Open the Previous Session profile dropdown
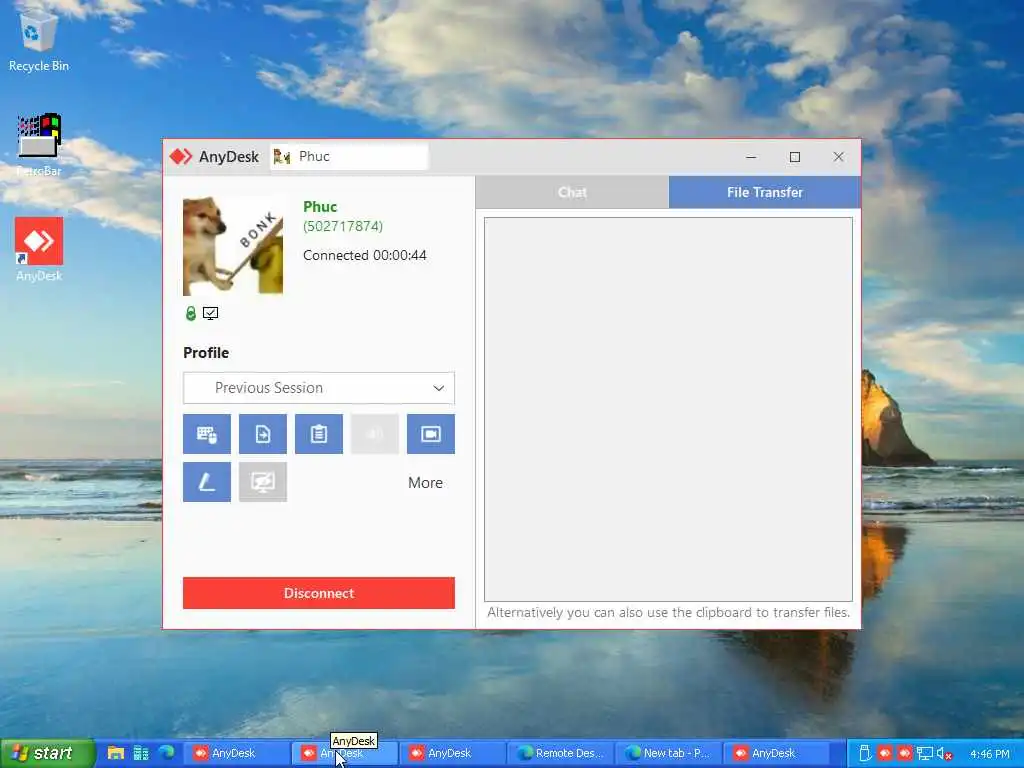This screenshot has height=768, width=1024. [319, 388]
